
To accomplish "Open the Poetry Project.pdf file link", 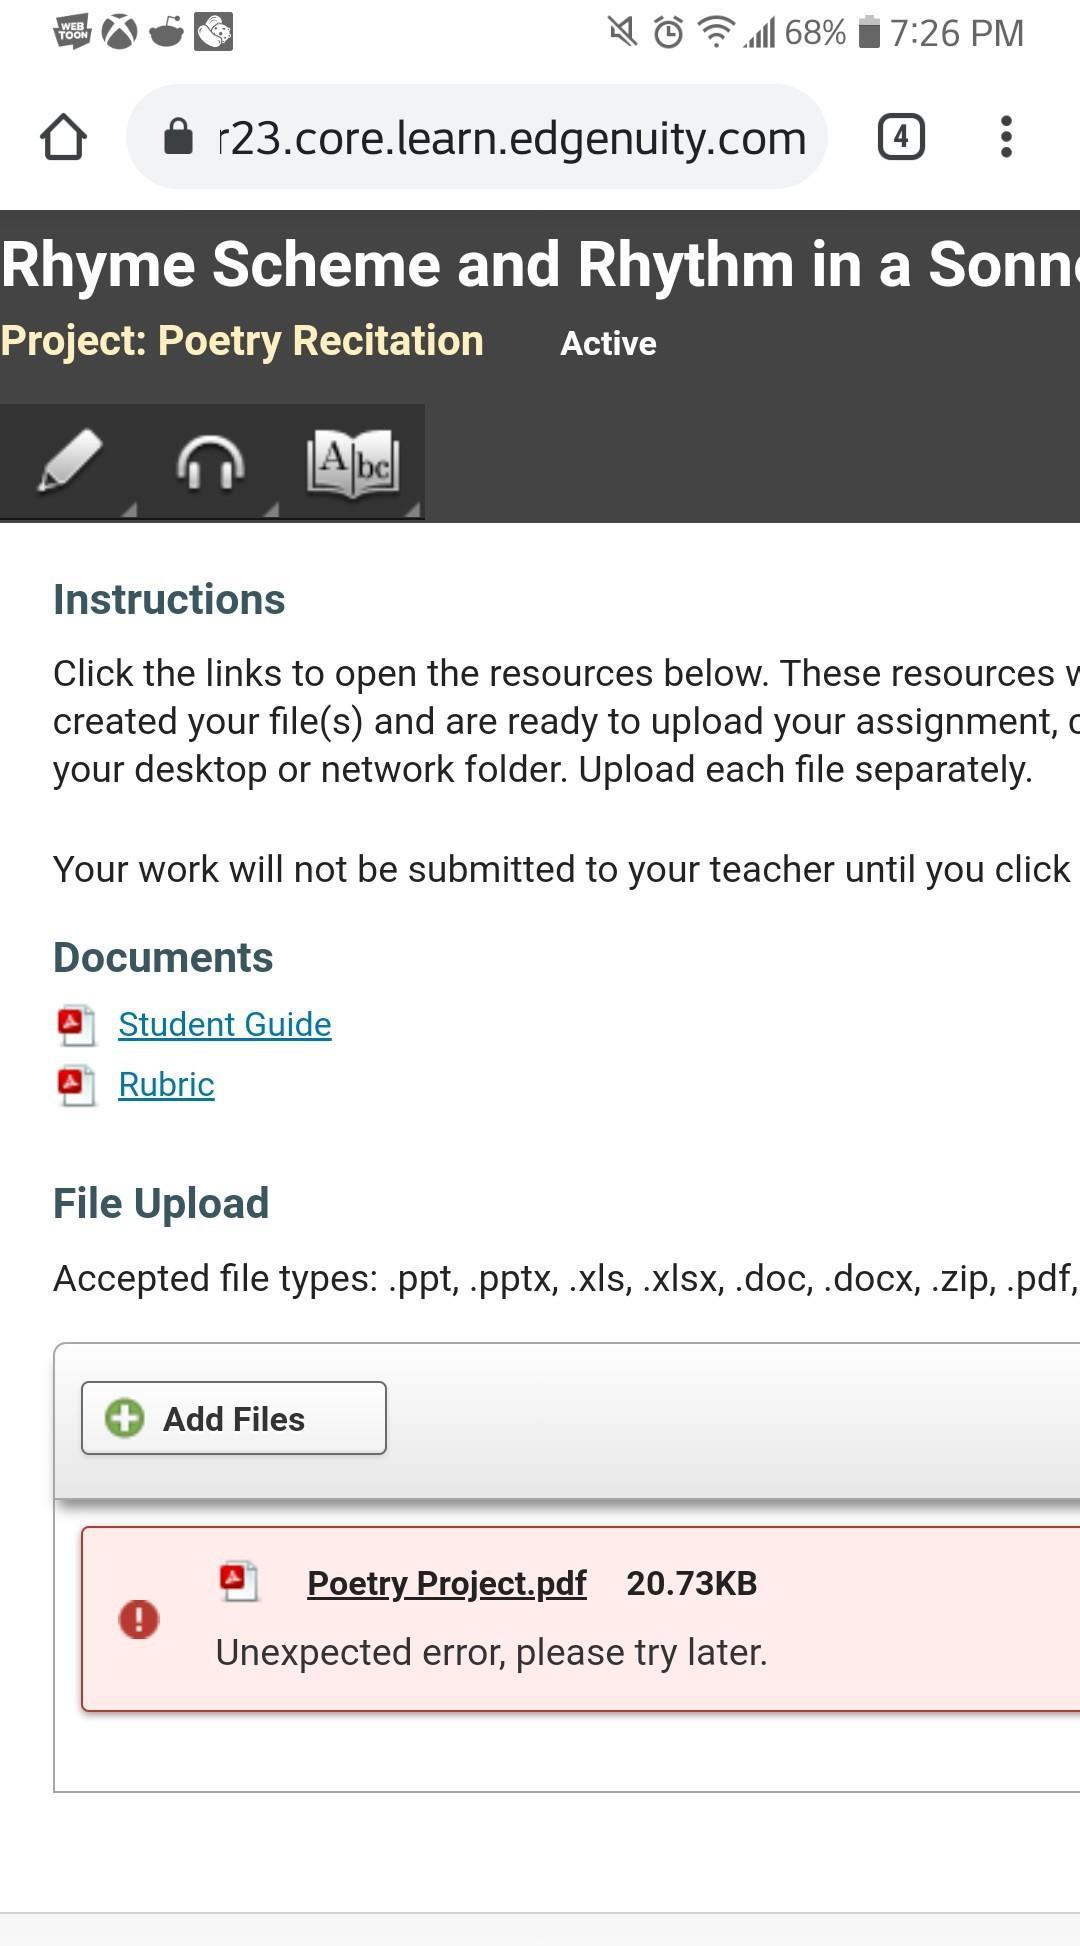I will click(x=446, y=1583).
